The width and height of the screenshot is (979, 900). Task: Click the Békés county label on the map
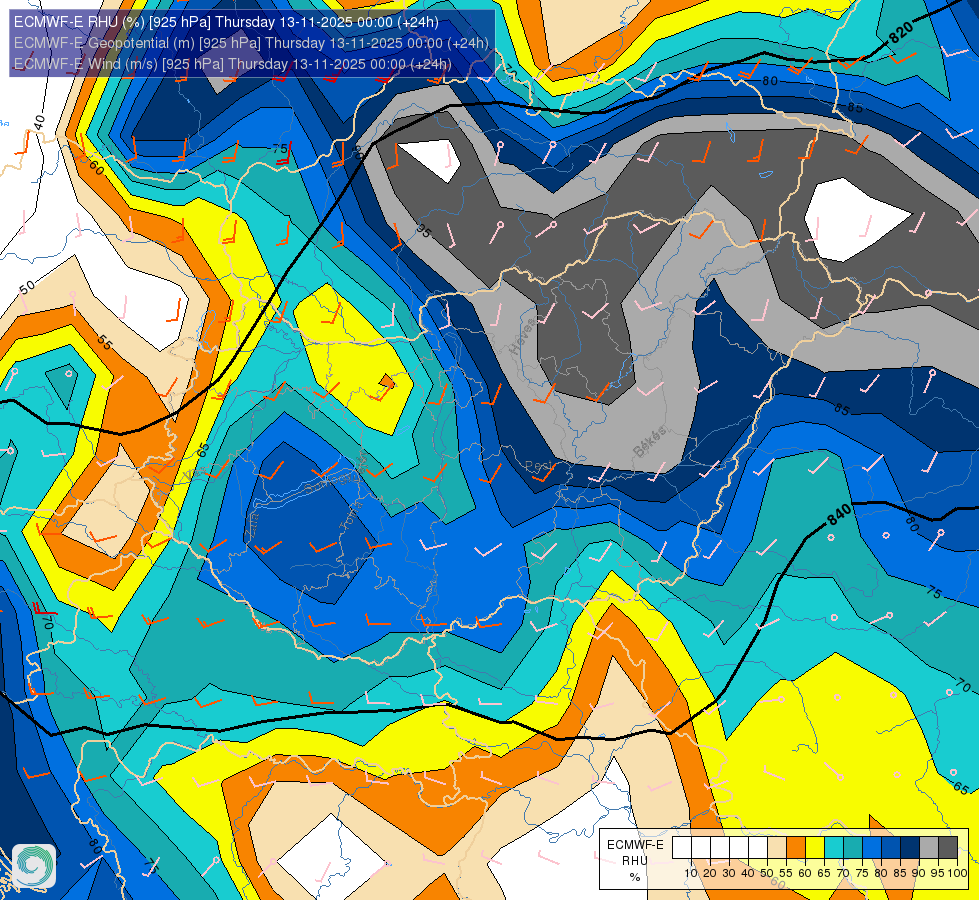[649, 442]
